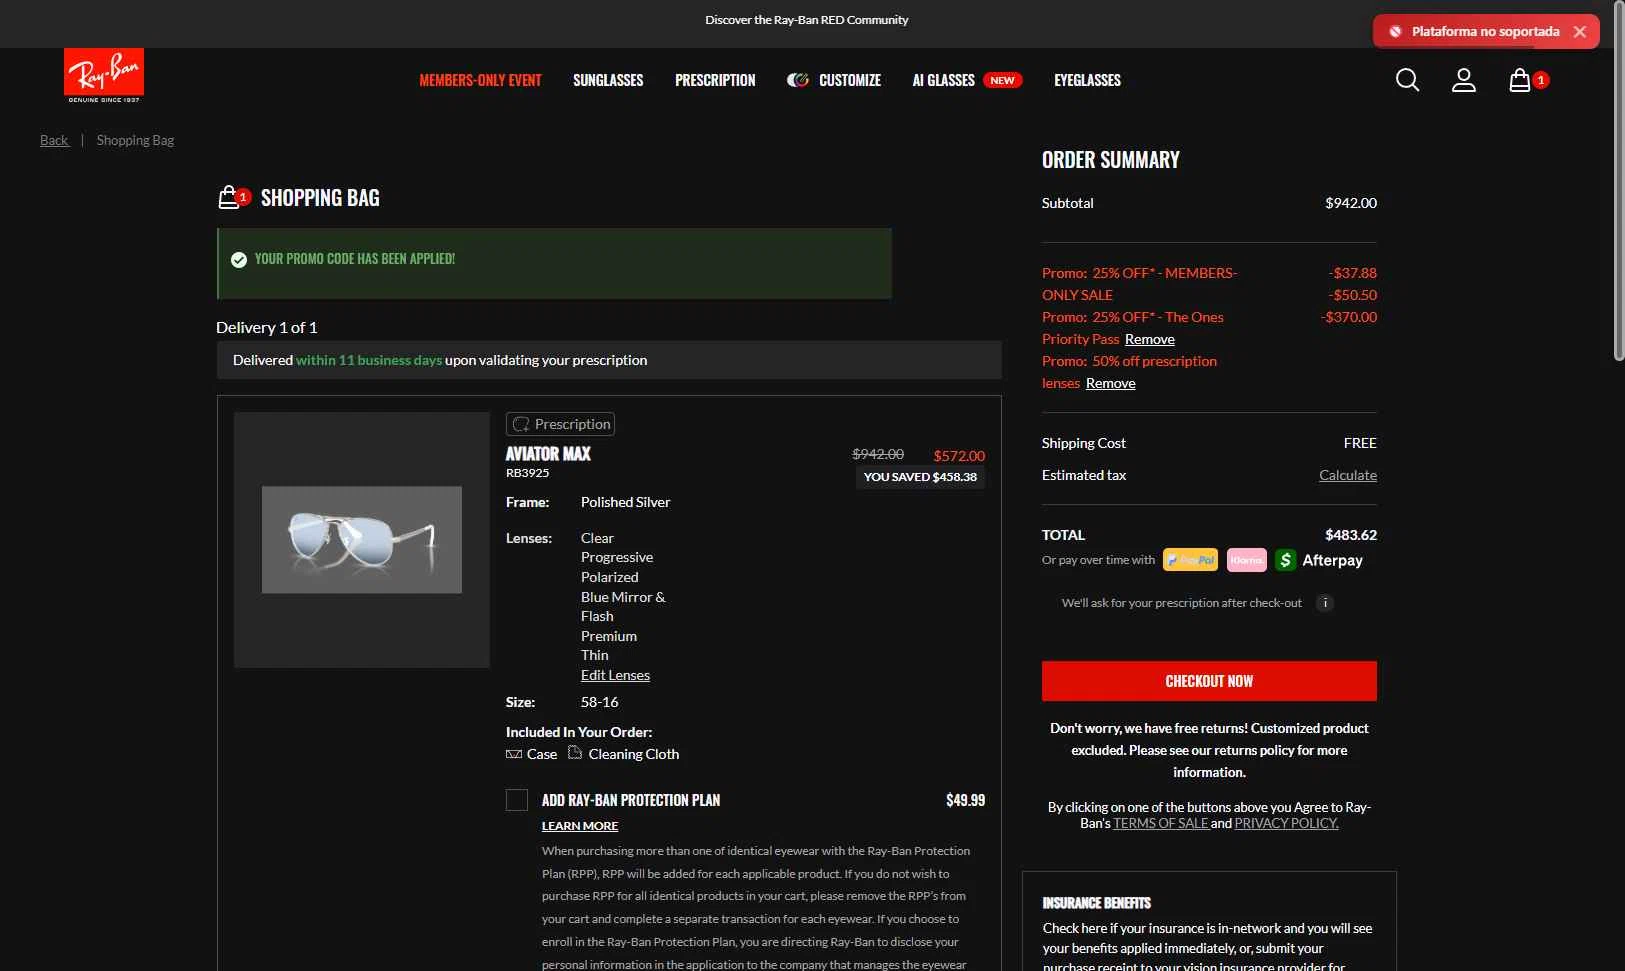Open the Sunglasses menu
1625x971 pixels.
tap(608, 80)
